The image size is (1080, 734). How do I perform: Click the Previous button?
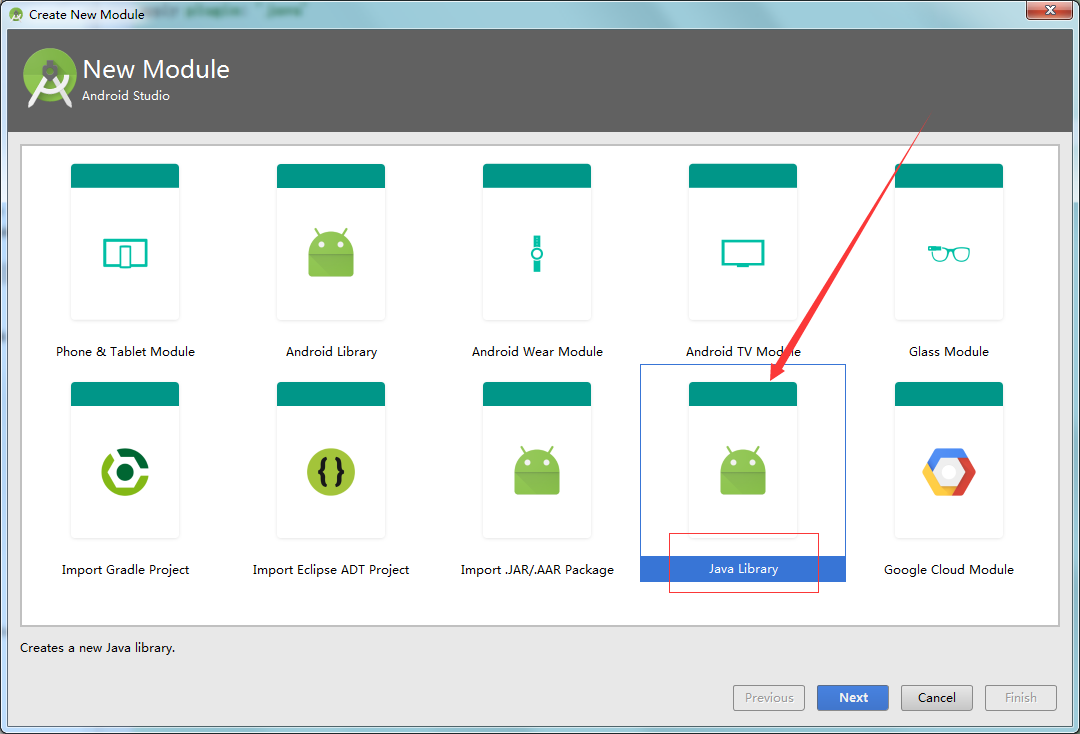point(769,698)
